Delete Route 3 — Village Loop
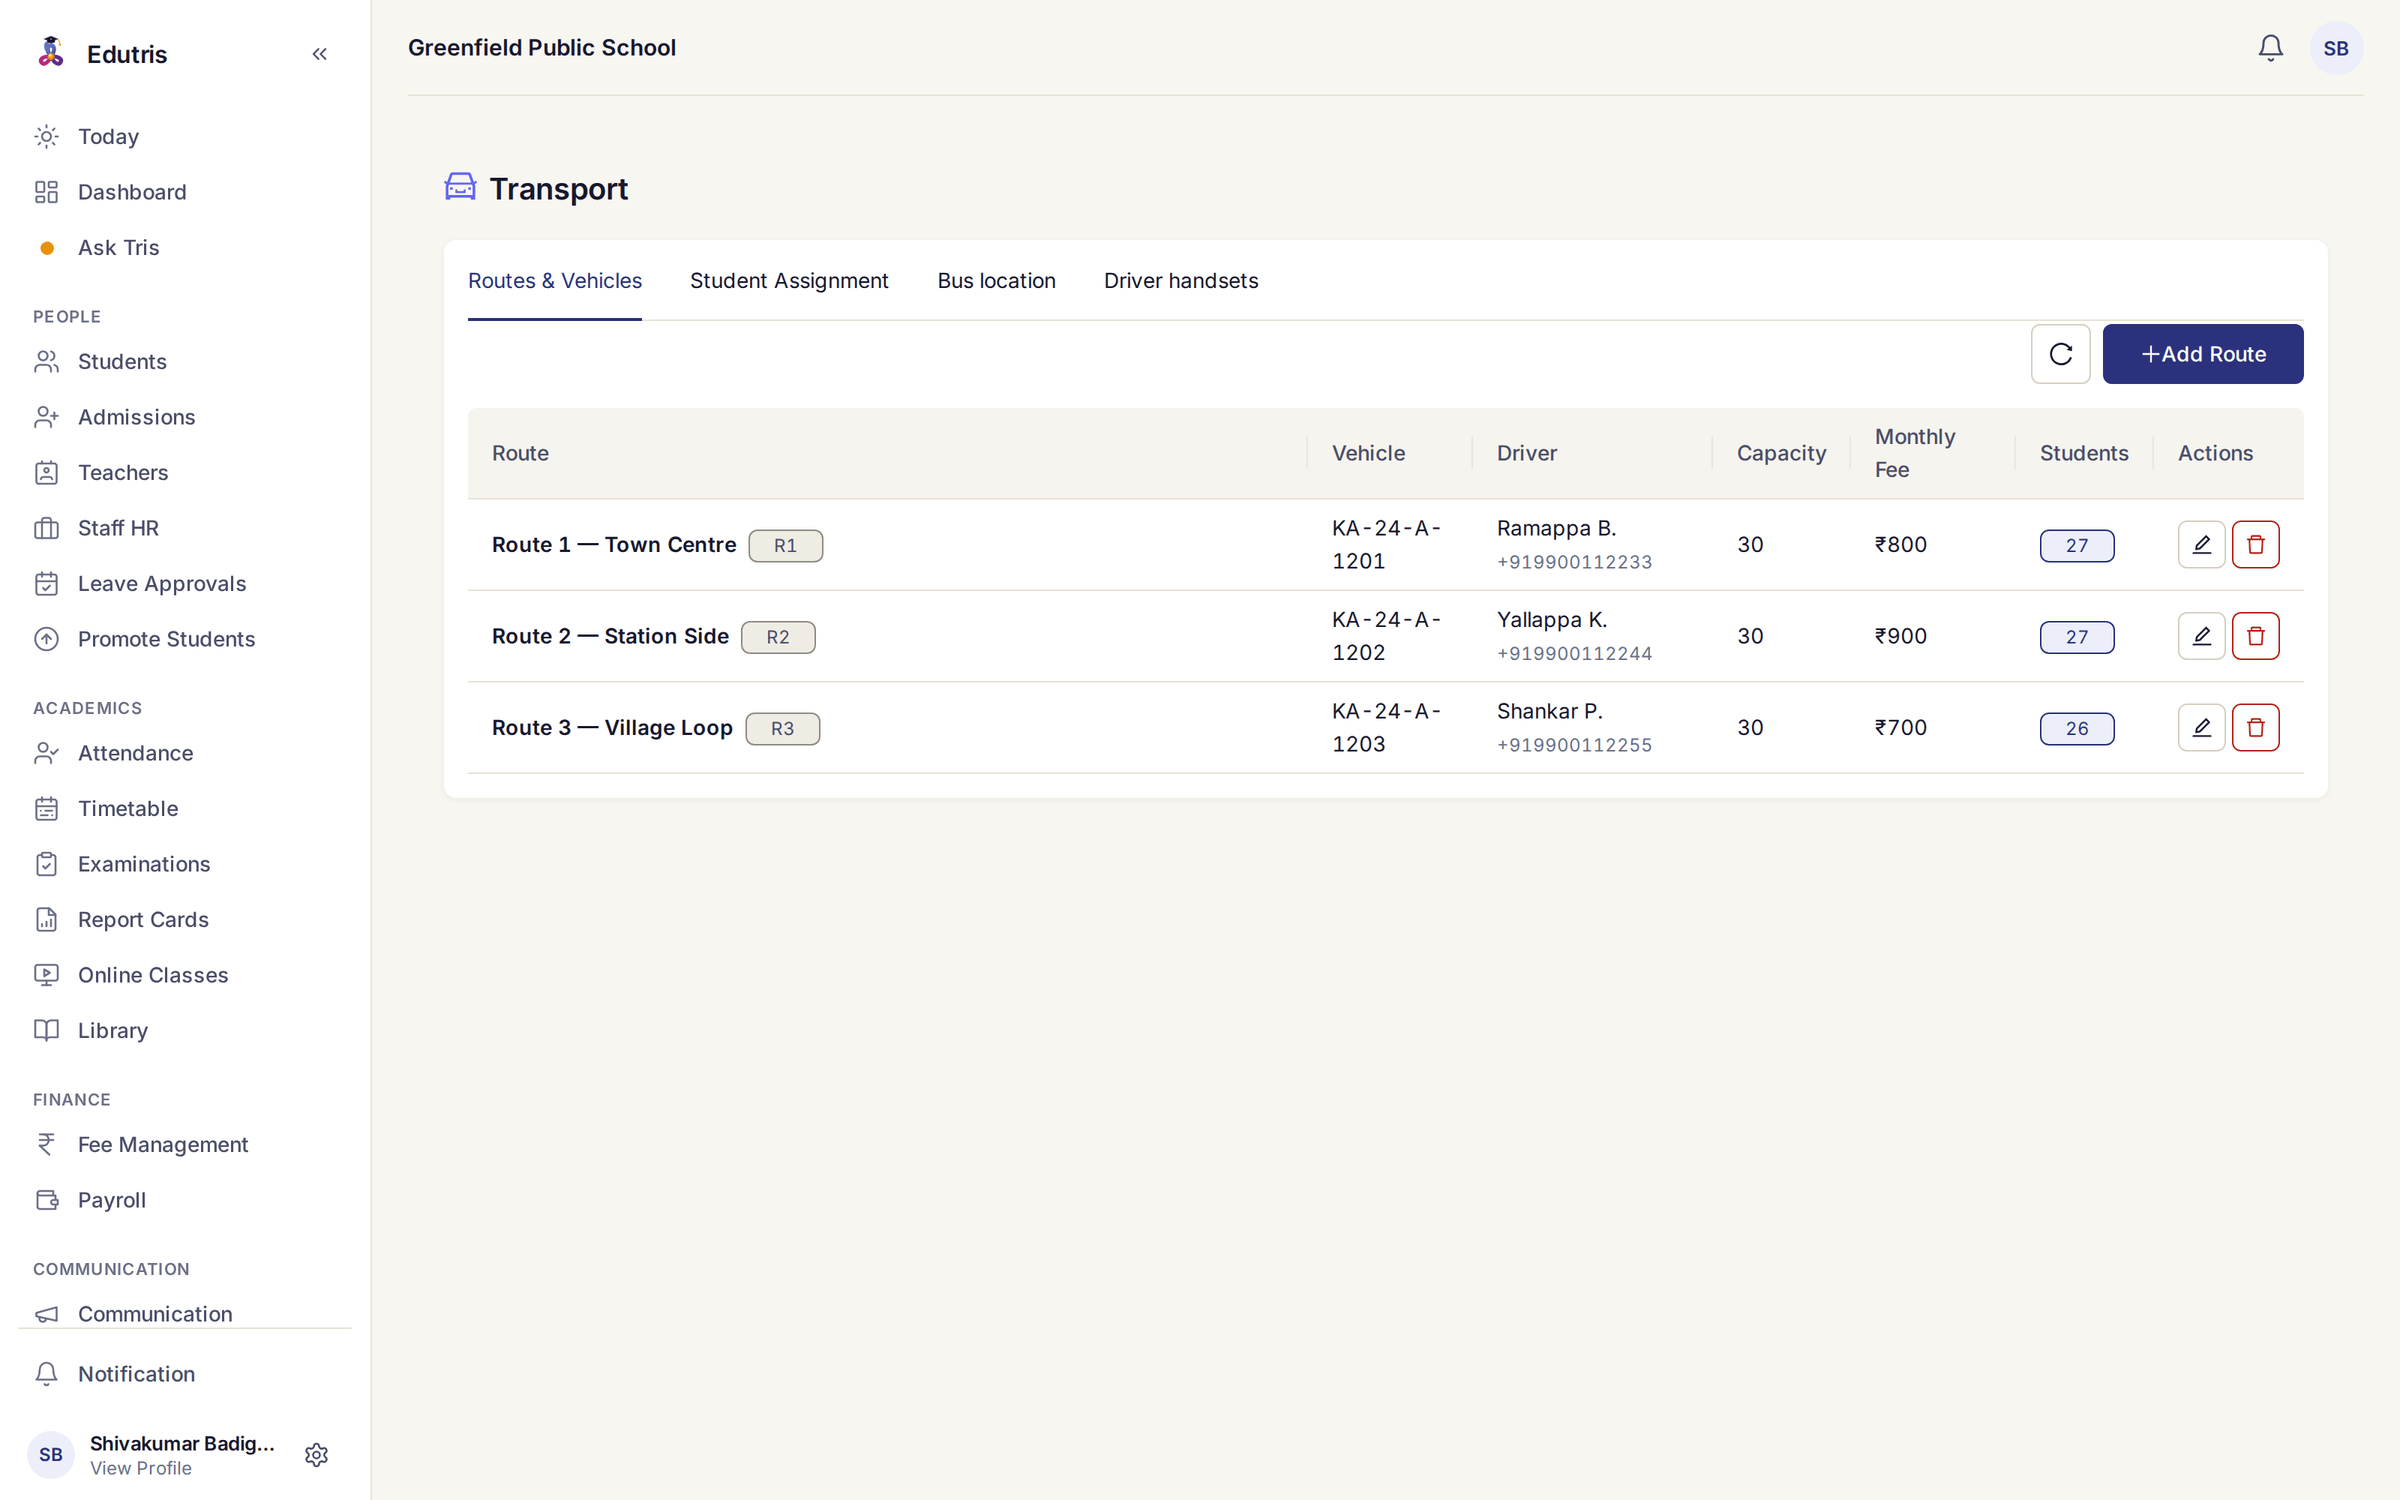This screenshot has height=1500, width=2400. [2255, 728]
